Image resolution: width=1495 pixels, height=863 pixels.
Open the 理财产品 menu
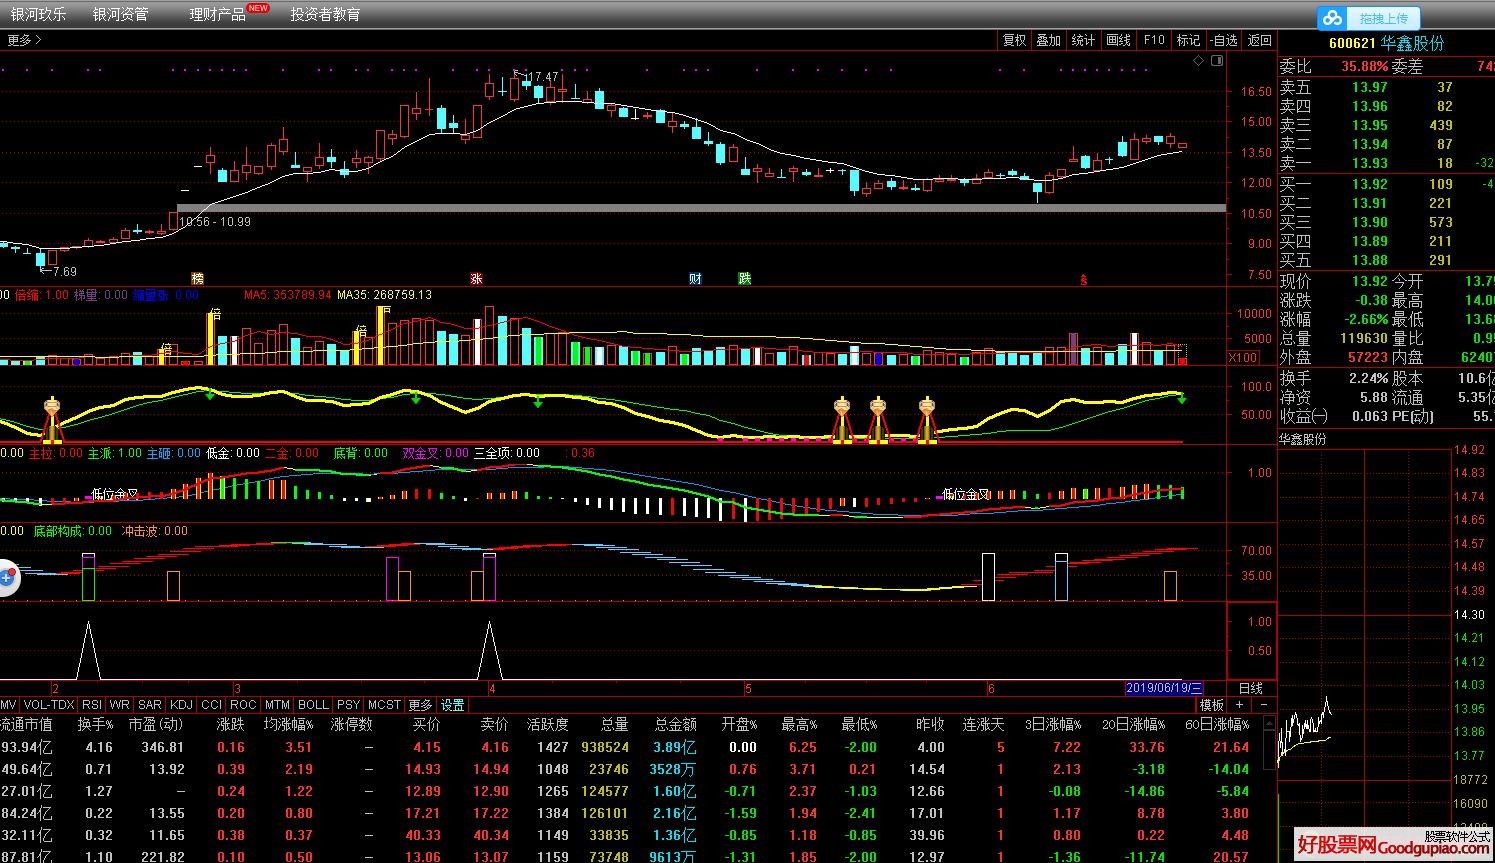(218, 14)
